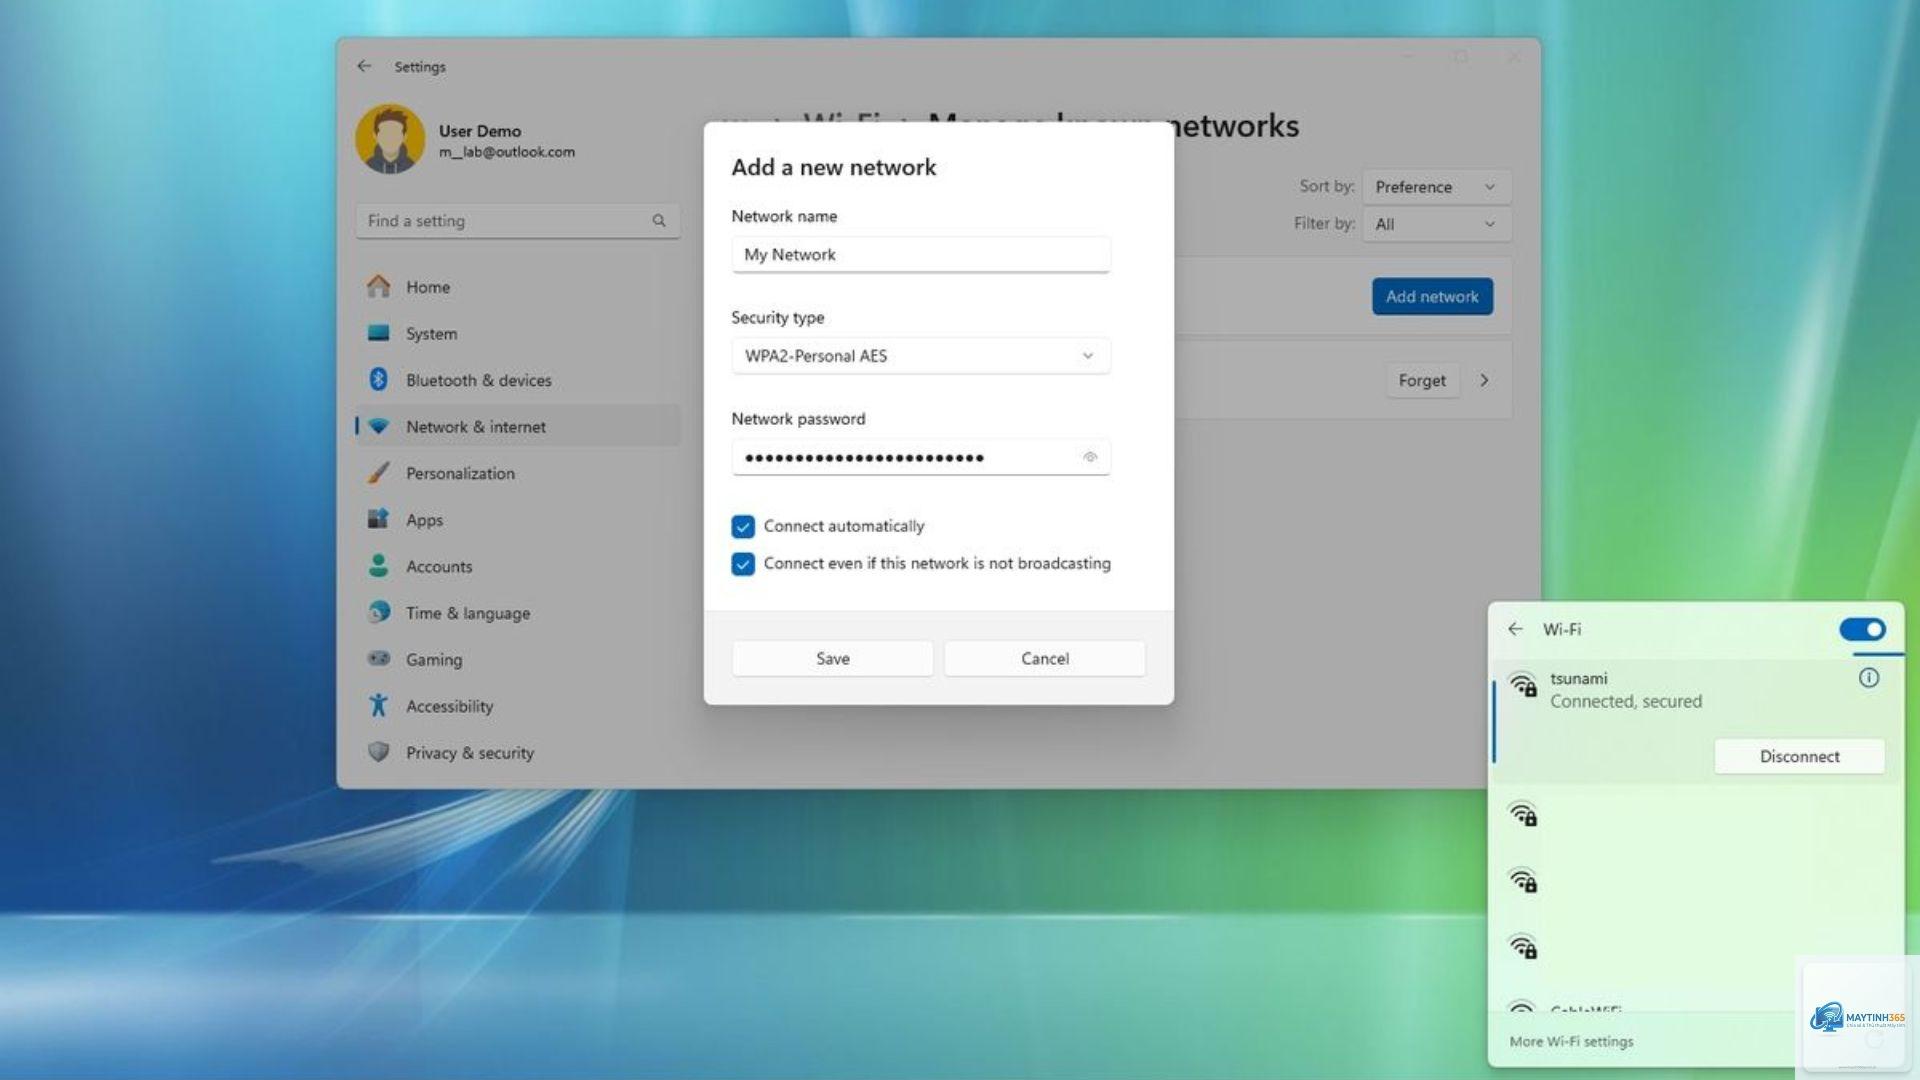Open the System settings page
The width and height of the screenshot is (1920, 1080).
click(x=518, y=333)
